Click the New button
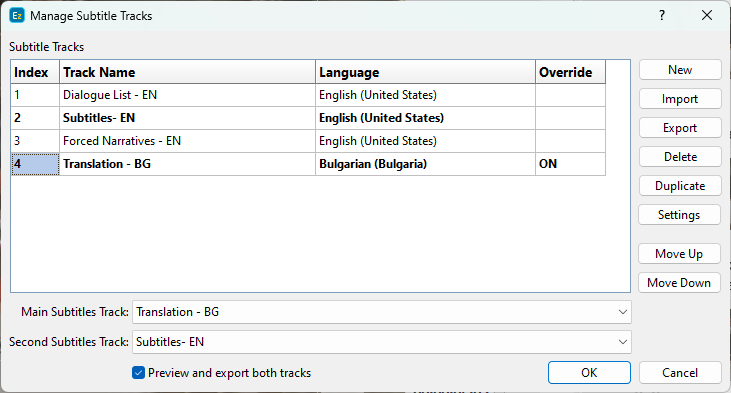 (x=680, y=70)
